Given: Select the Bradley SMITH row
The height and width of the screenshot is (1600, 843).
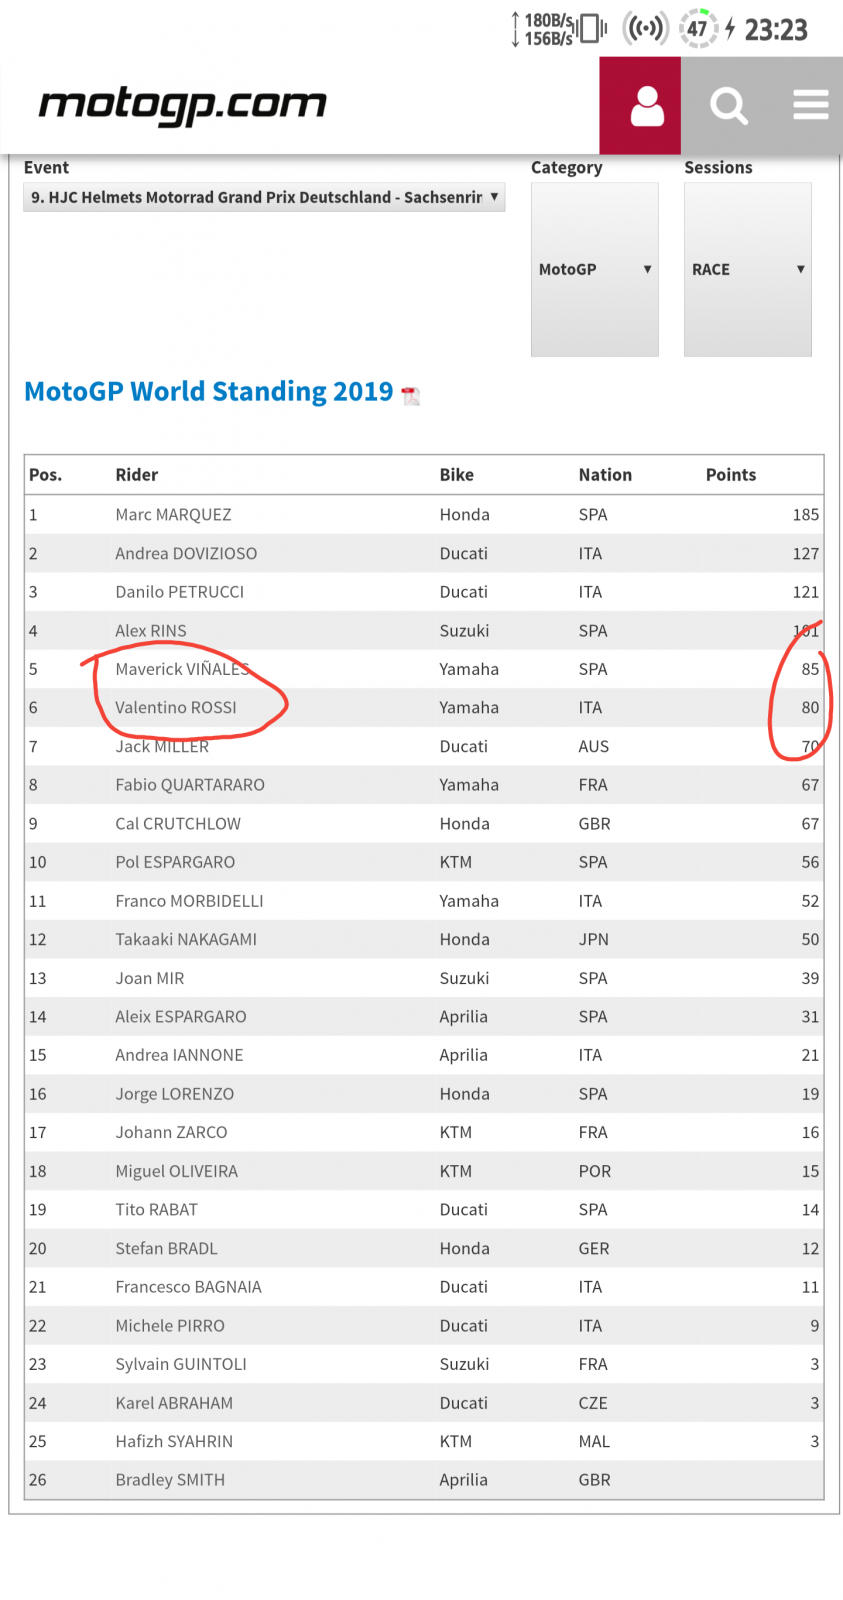Looking at the screenshot, I should (x=424, y=1479).
